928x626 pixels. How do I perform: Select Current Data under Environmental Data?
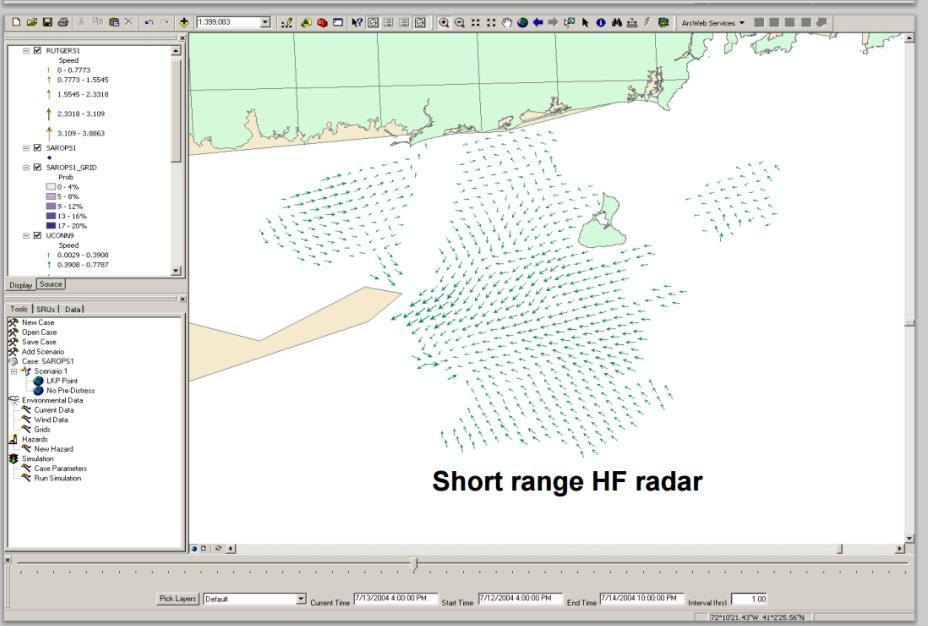(x=54, y=410)
